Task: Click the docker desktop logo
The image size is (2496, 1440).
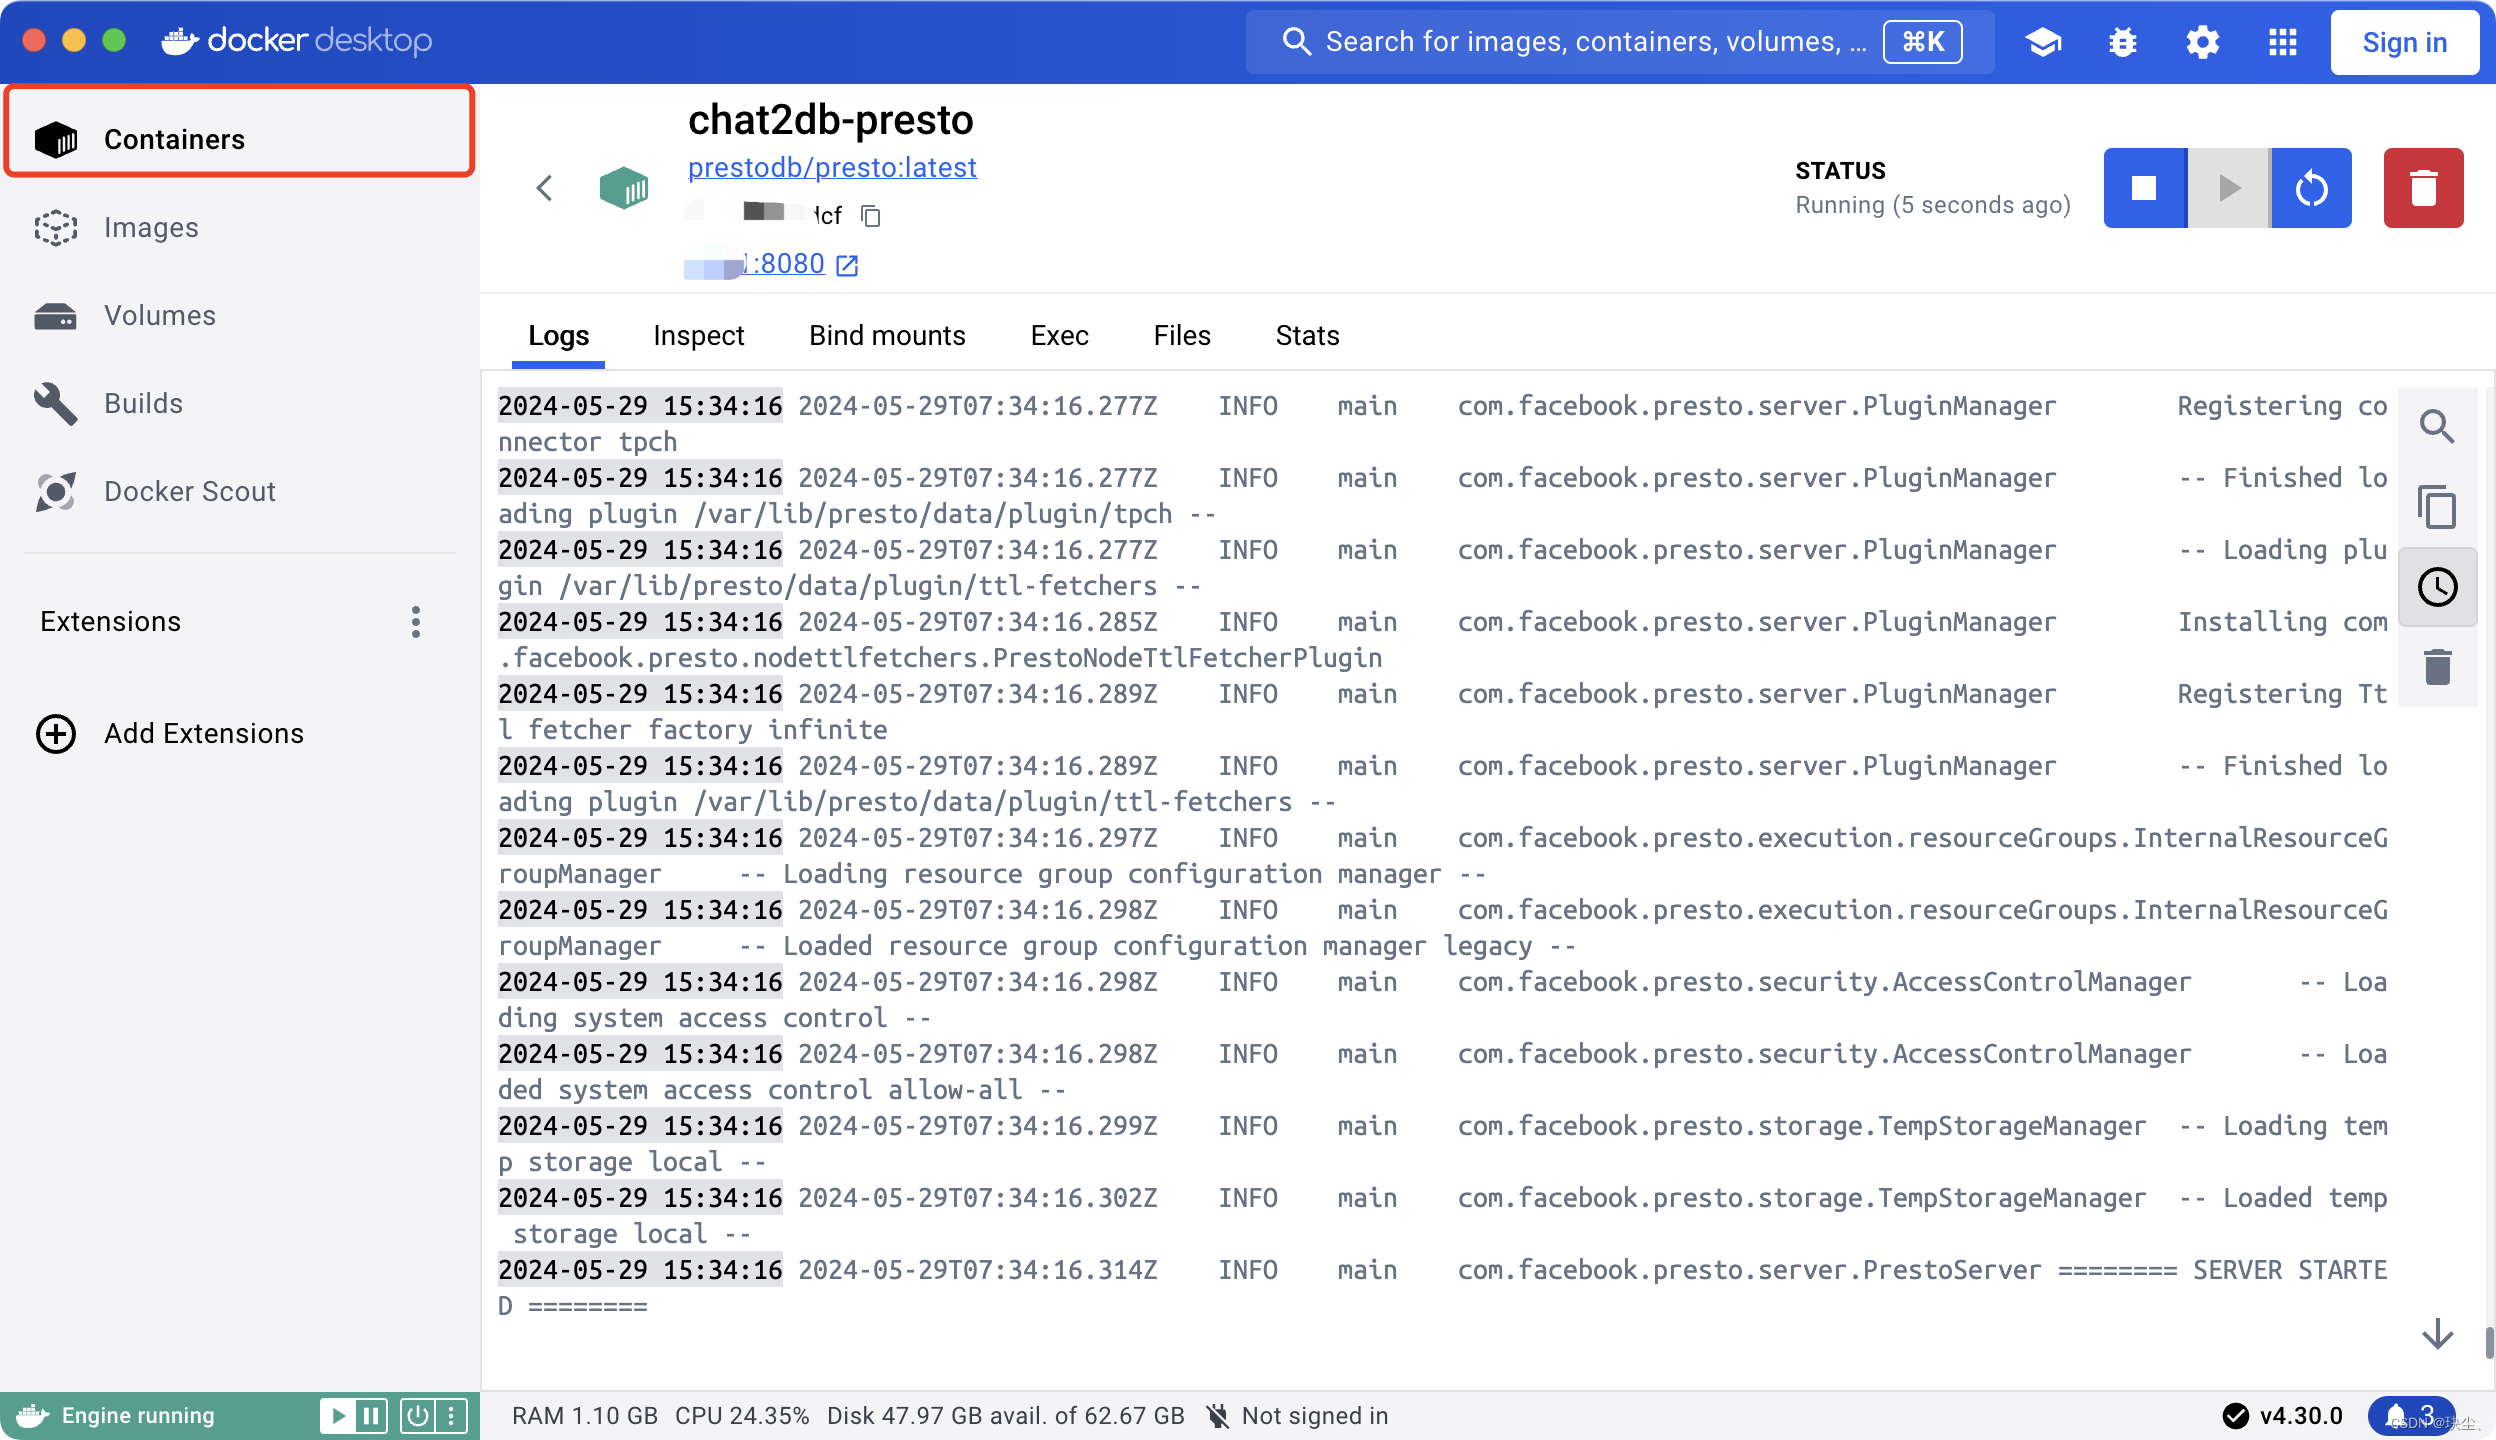Action: tap(297, 41)
